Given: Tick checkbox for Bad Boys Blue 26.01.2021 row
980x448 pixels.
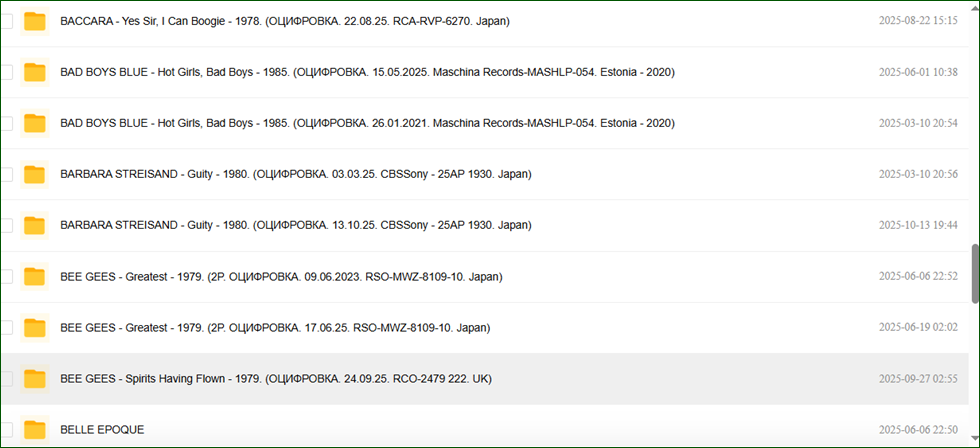Looking at the screenshot, I should (x=6, y=123).
